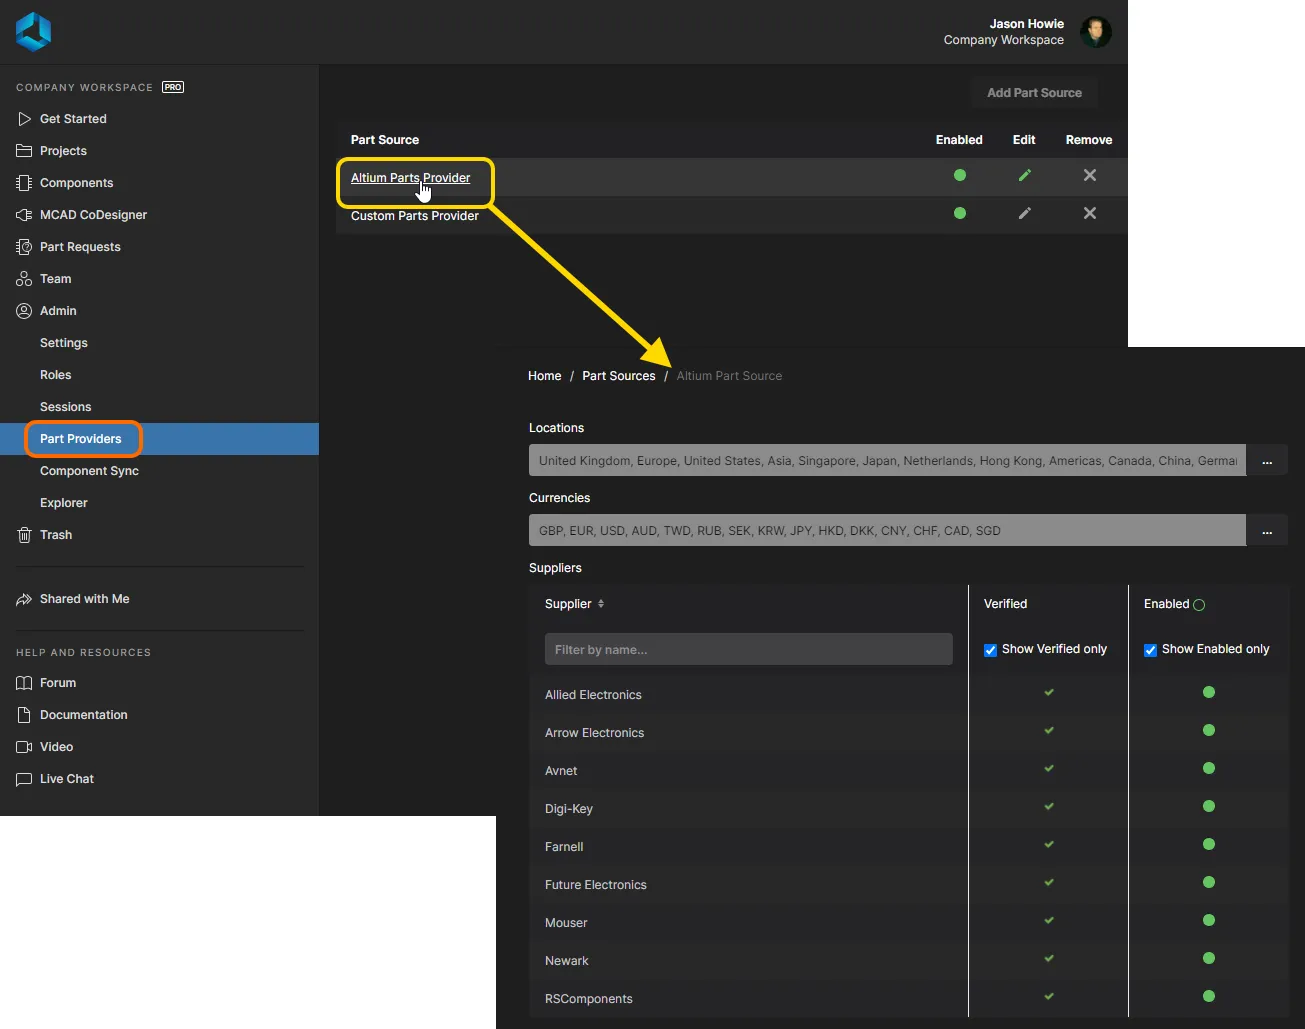Toggle the Altium Parts Provider enabled indicator
Viewport: 1305px width, 1029px height.
(959, 175)
